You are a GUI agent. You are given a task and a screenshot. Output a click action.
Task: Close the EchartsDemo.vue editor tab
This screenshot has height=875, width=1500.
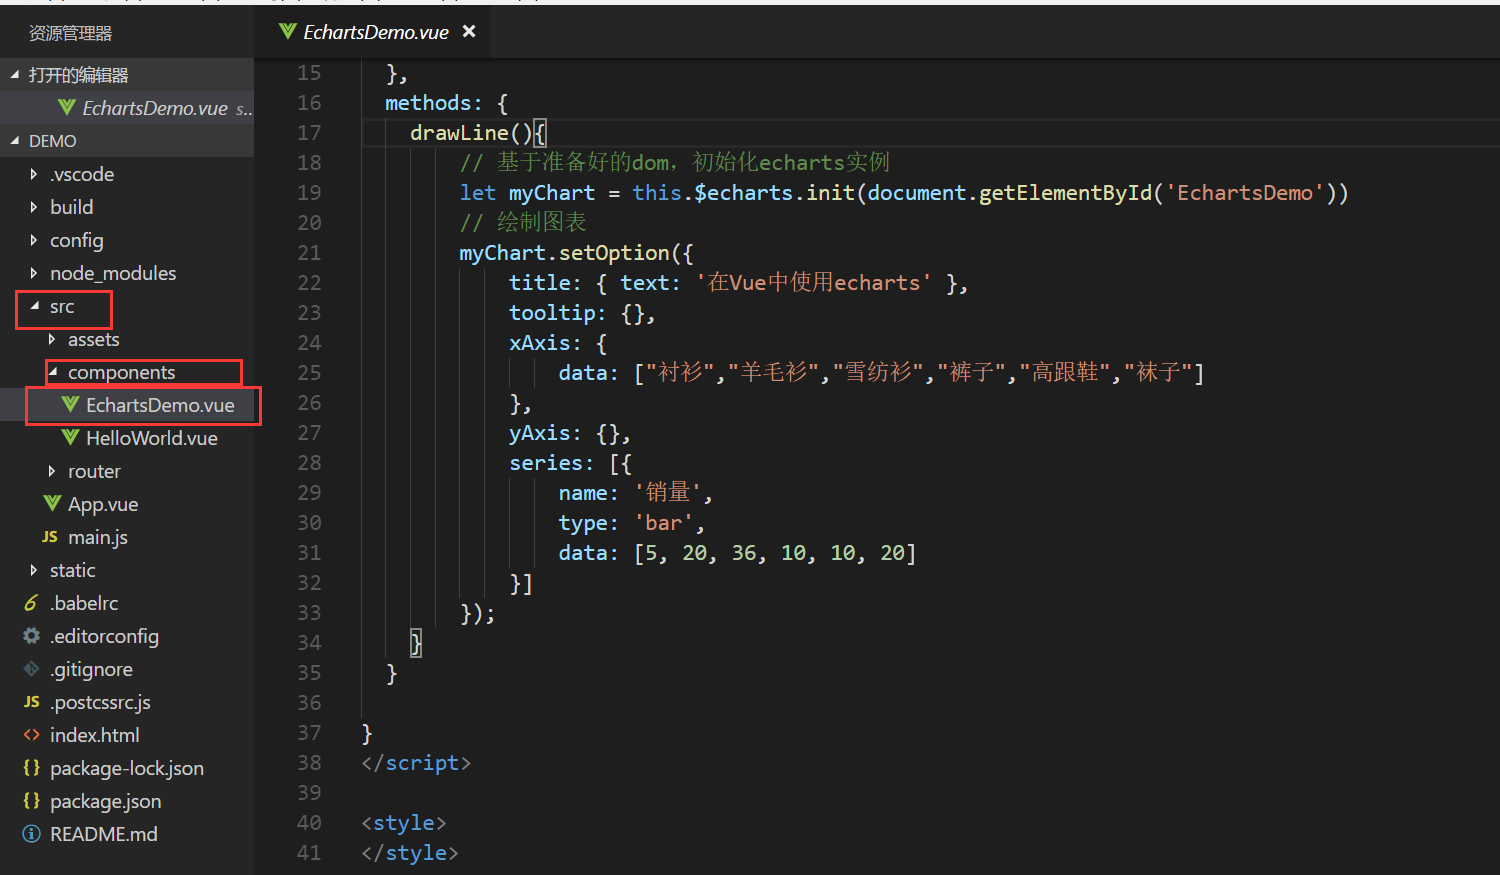tap(468, 32)
